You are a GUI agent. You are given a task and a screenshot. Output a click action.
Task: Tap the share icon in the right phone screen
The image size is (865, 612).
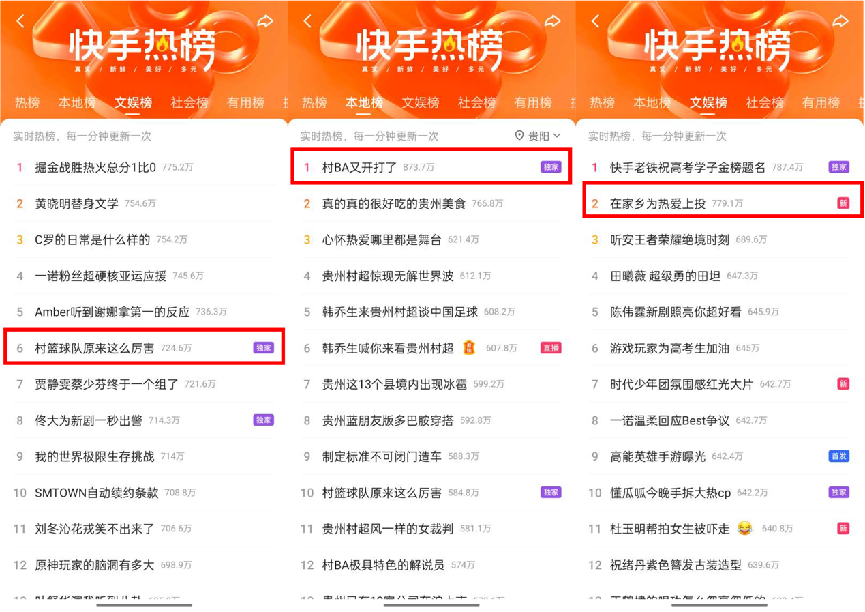[840, 21]
